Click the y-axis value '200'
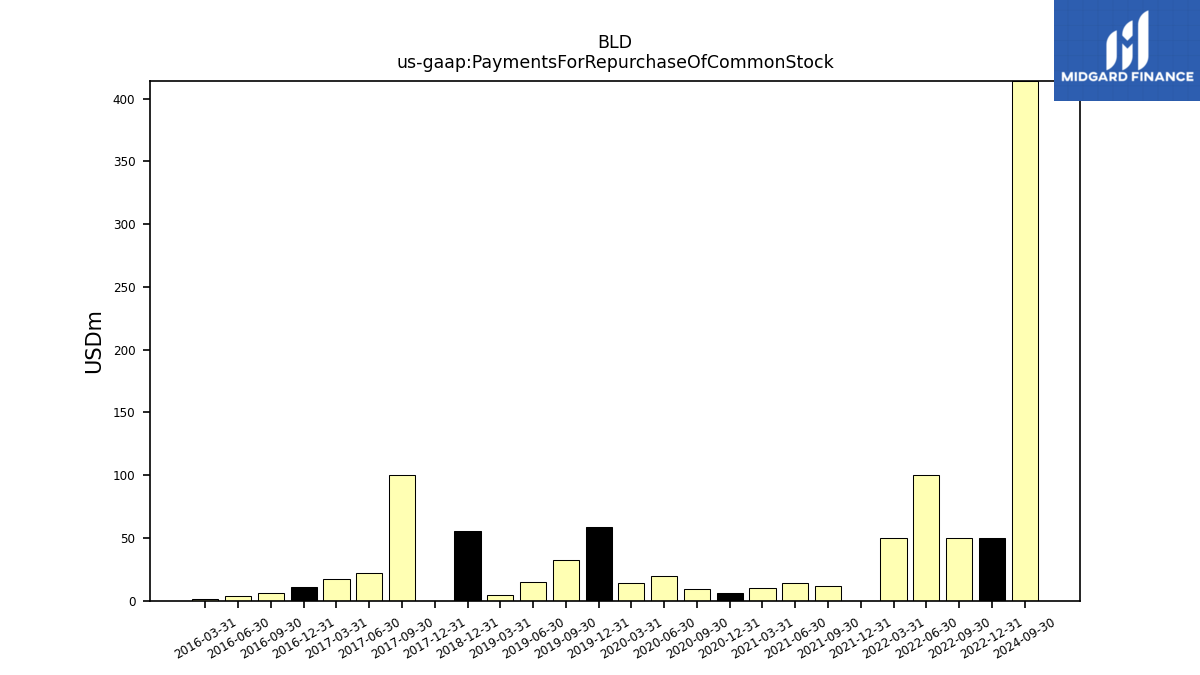The width and height of the screenshot is (1200, 675). pos(124,351)
